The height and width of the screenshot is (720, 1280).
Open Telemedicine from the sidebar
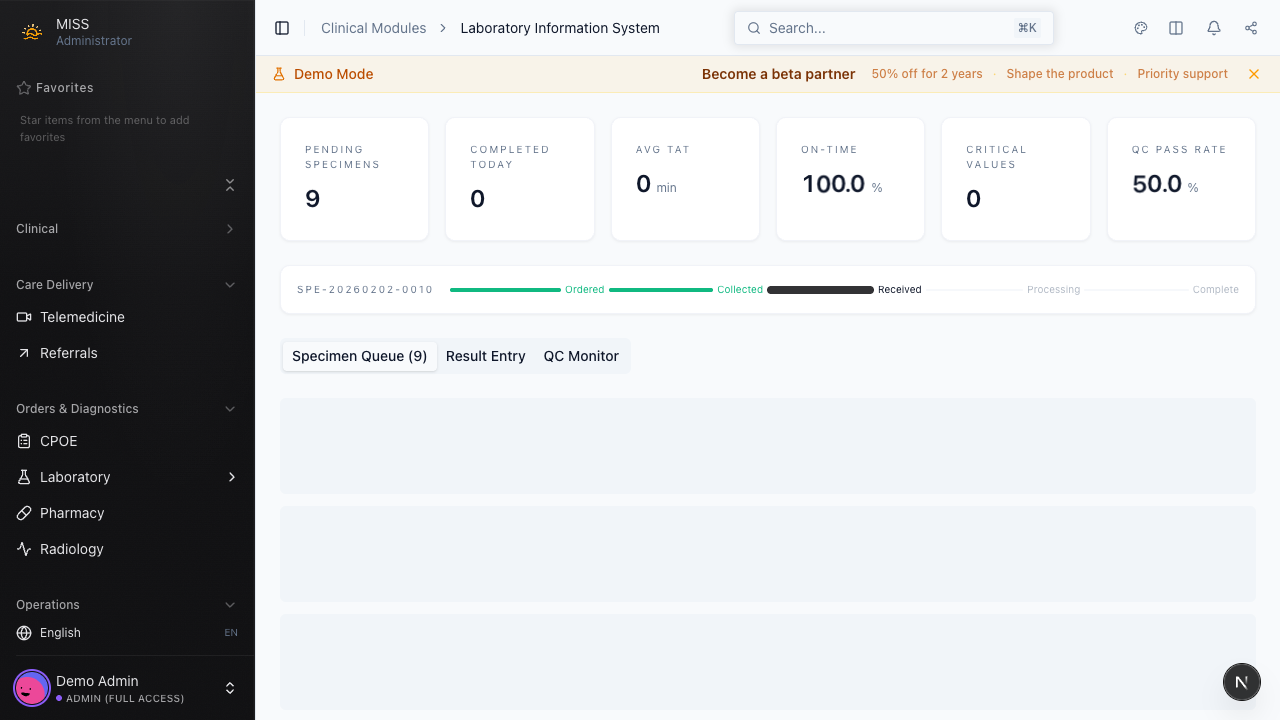point(82,317)
